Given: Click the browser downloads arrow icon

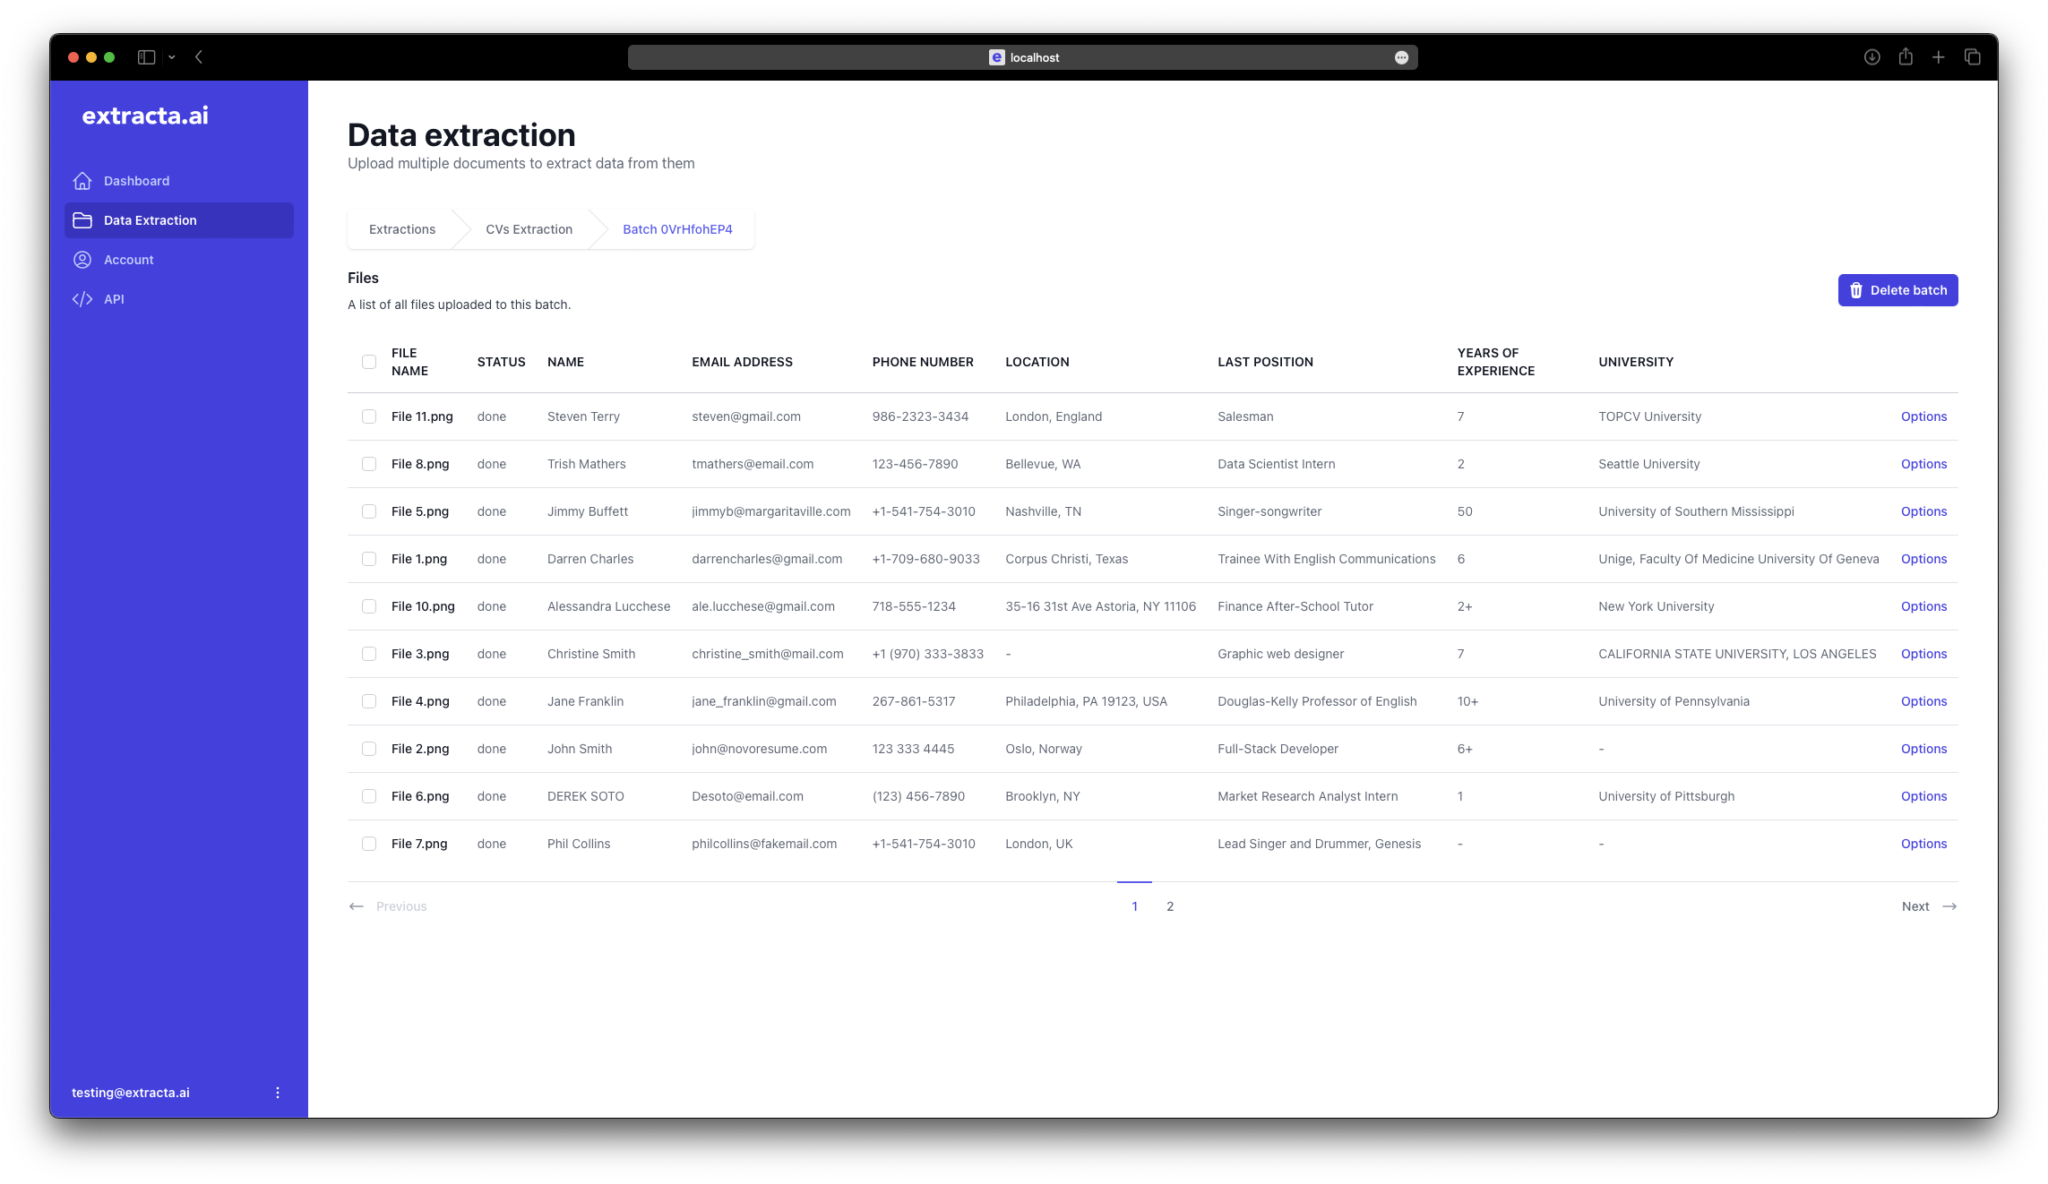Looking at the screenshot, I should (1870, 57).
